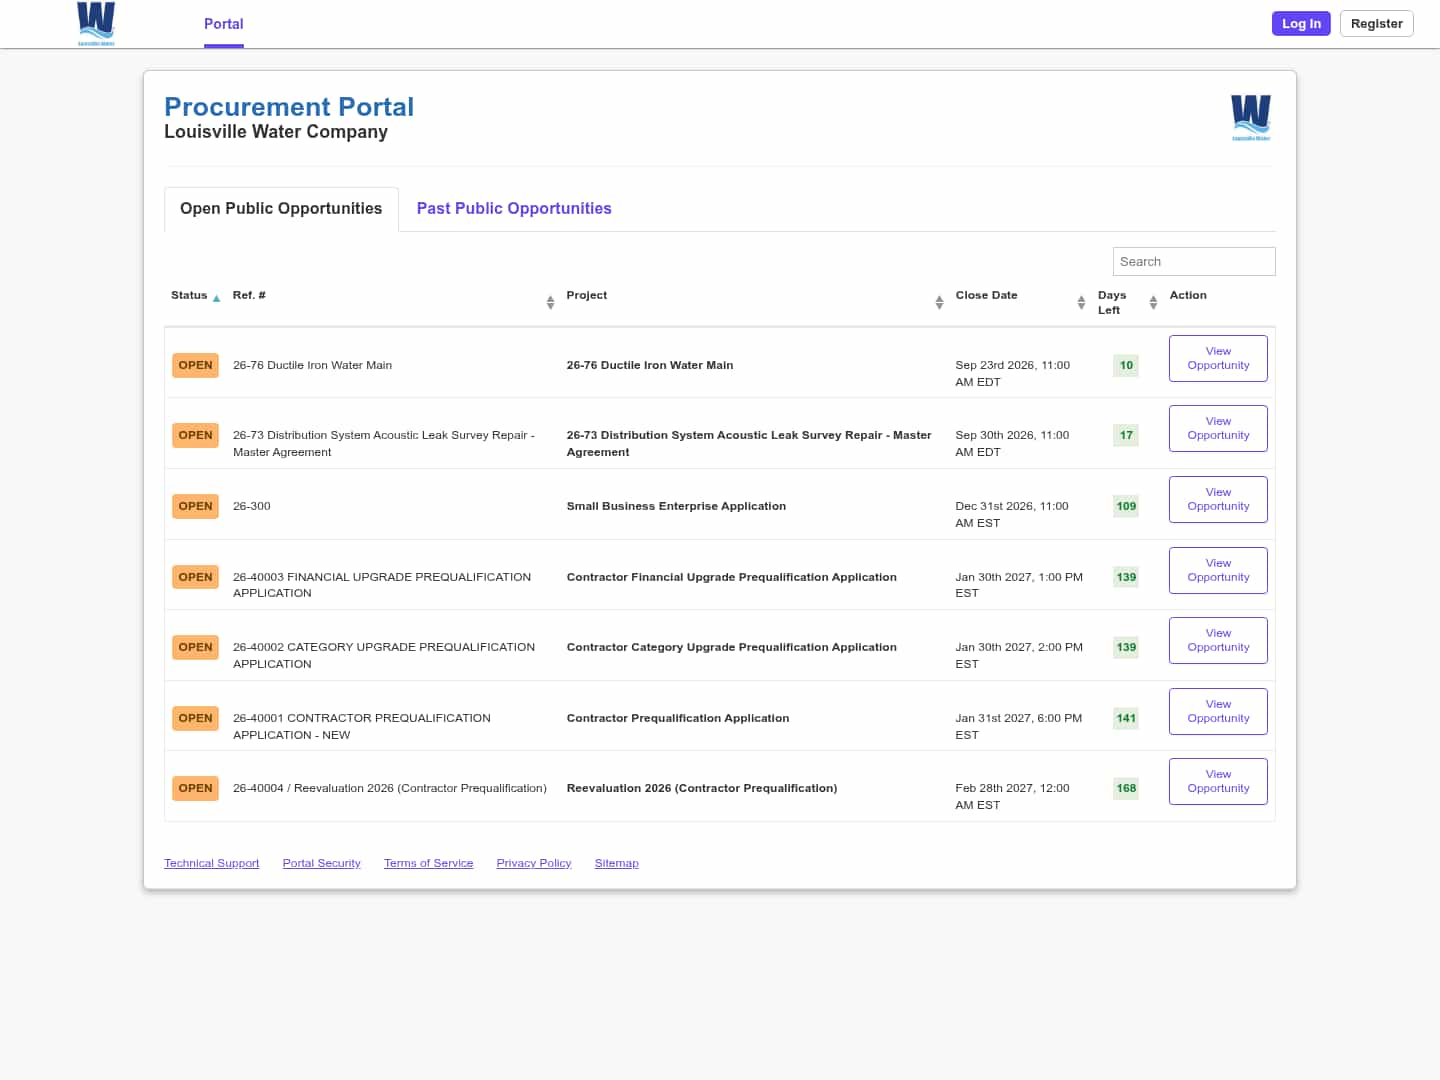Viewport: 1440px width, 1080px height.
Task: View Opportunity for Contractor Financial Upgrade Prequalification
Action: 1218,570
